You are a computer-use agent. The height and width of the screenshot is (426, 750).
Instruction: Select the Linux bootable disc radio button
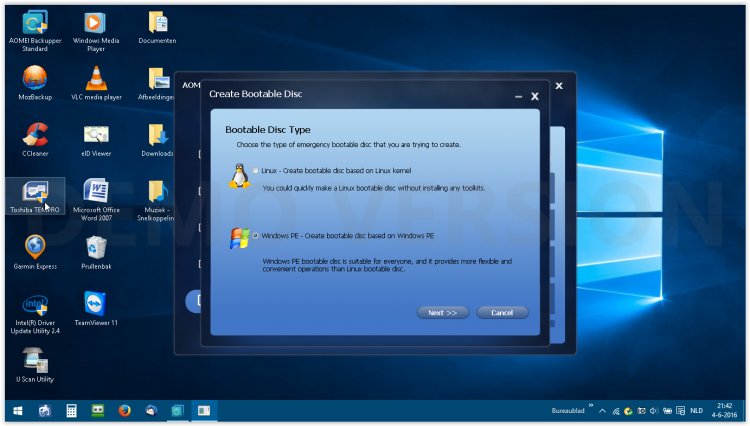point(256,171)
